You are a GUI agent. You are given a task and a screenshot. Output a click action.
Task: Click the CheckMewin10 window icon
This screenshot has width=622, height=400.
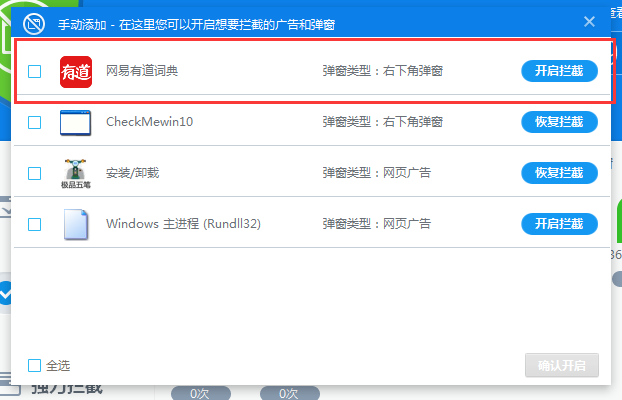pos(75,123)
